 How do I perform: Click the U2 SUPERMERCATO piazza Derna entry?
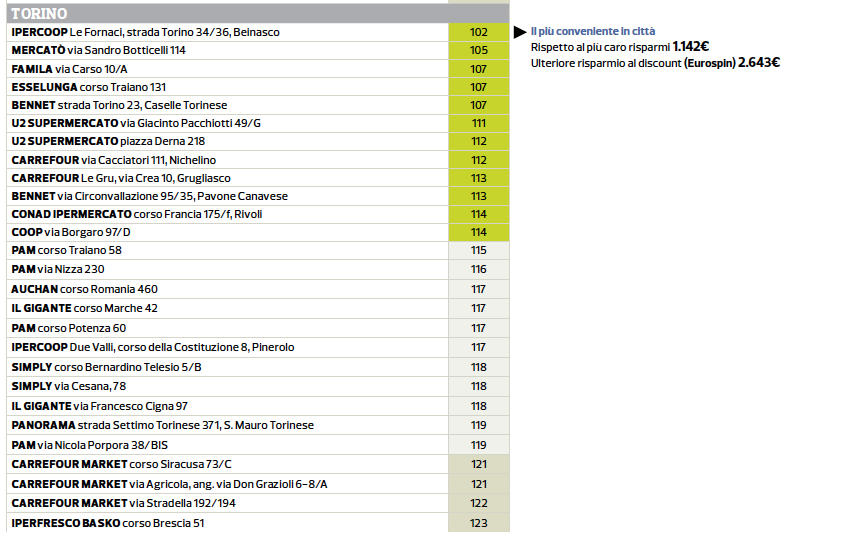pyautogui.click(x=108, y=141)
